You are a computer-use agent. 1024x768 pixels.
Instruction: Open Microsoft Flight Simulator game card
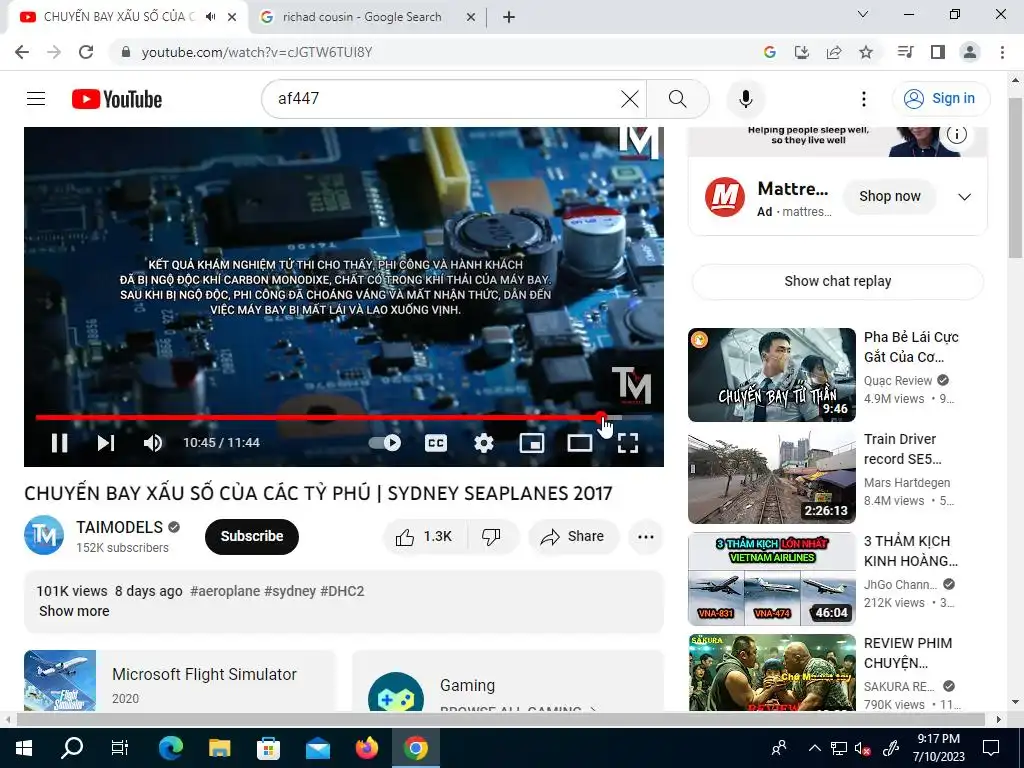[x=180, y=680]
